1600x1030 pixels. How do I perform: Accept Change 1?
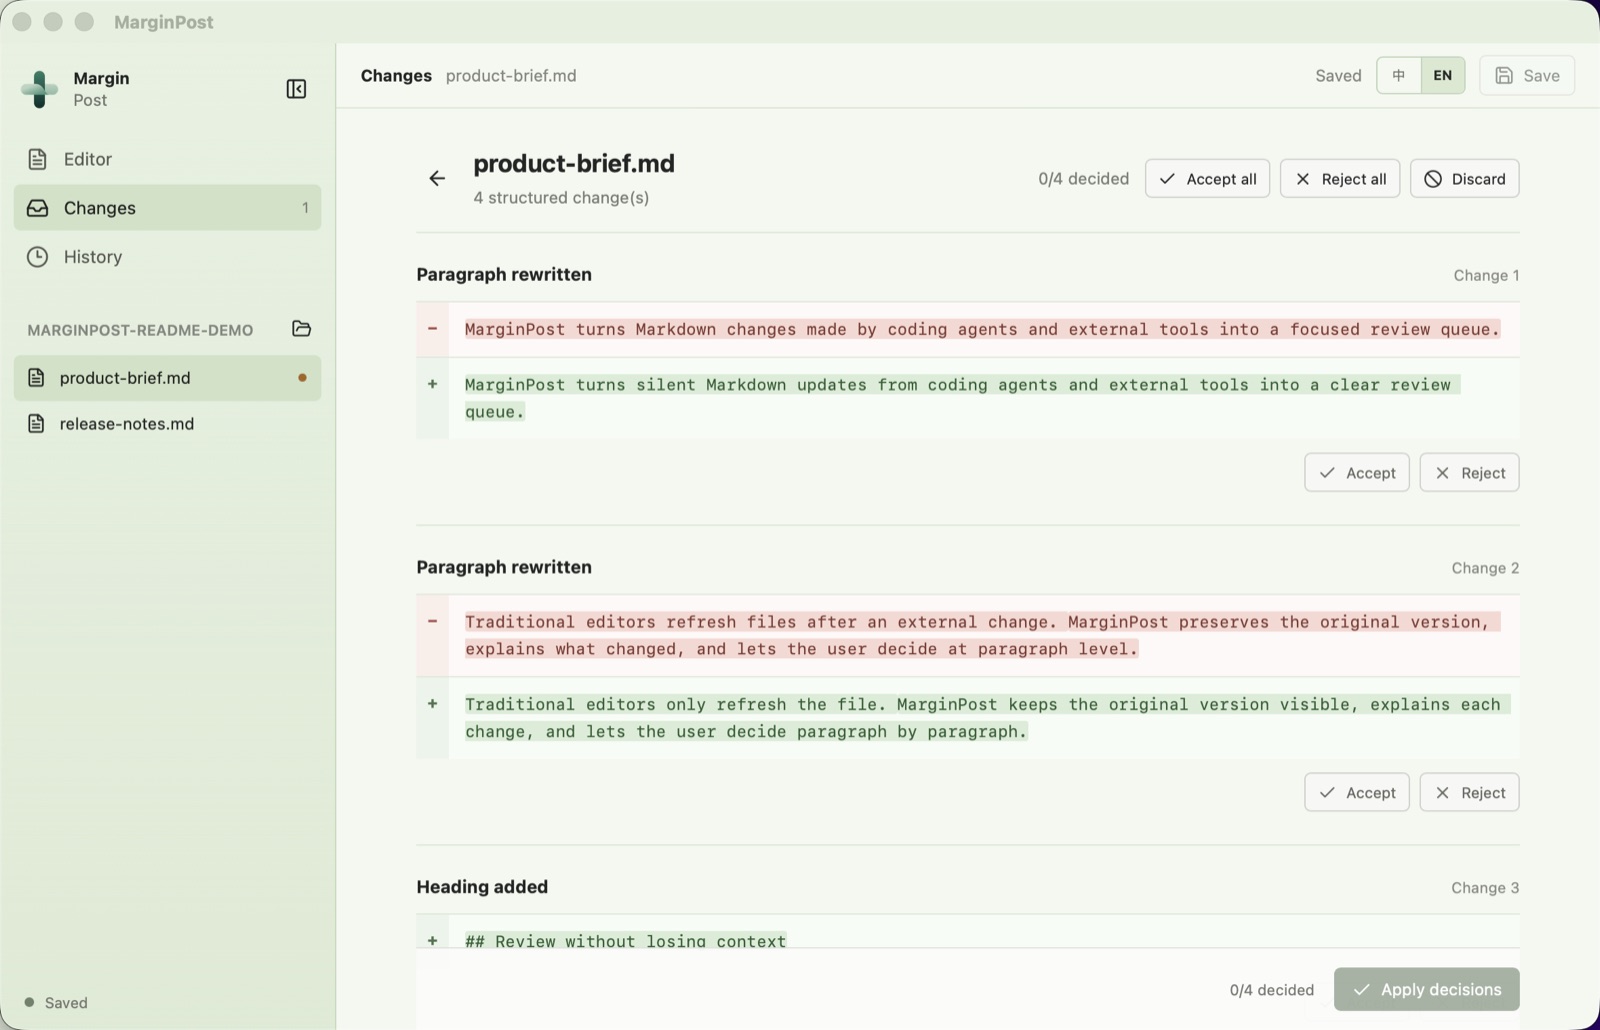[x=1357, y=473]
